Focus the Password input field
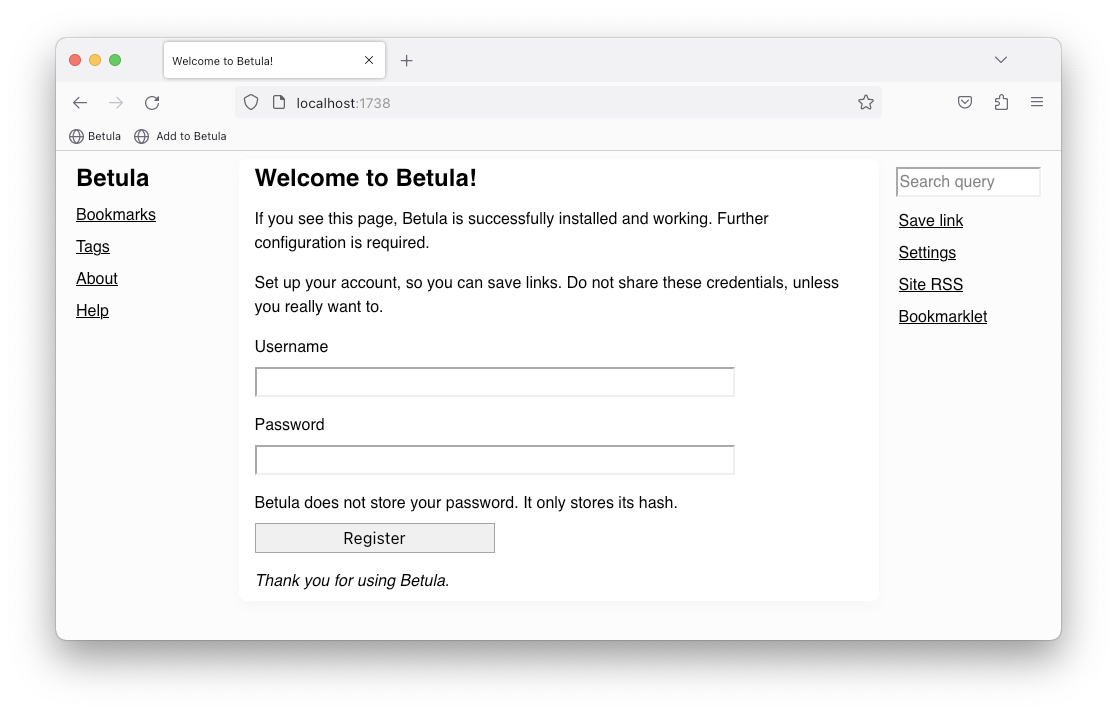The height and width of the screenshot is (714, 1117). click(494, 460)
